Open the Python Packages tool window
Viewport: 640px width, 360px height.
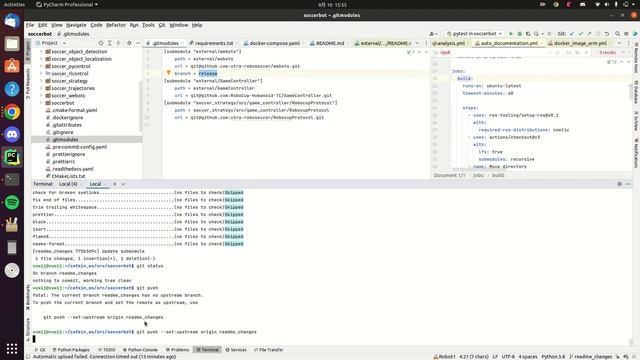71,350
